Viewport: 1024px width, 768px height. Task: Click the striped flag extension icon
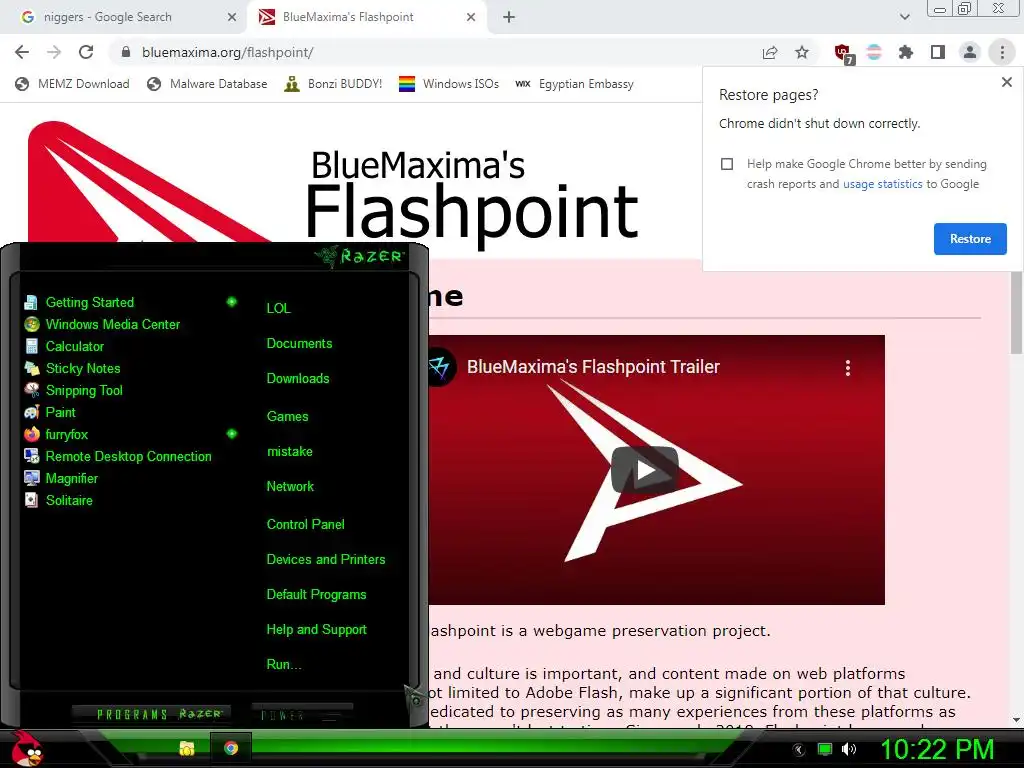pos(874,52)
